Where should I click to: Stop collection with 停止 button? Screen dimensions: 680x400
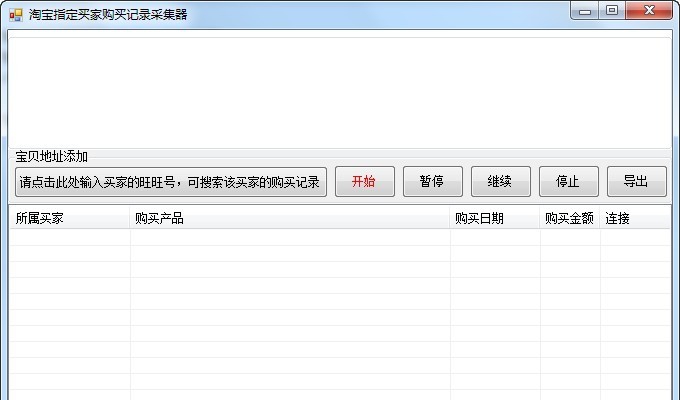tap(569, 181)
